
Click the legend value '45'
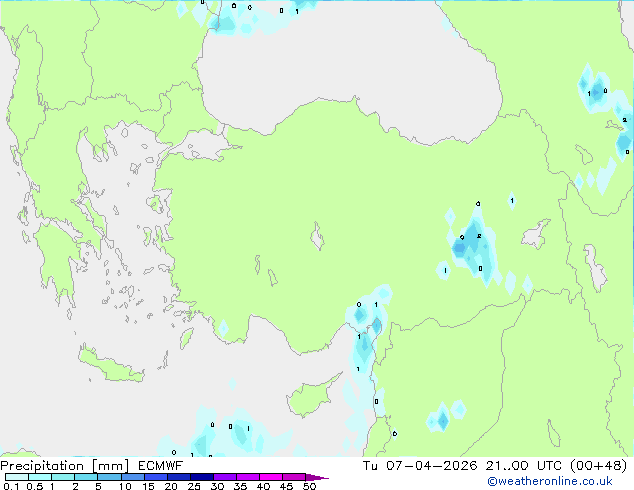(286, 486)
